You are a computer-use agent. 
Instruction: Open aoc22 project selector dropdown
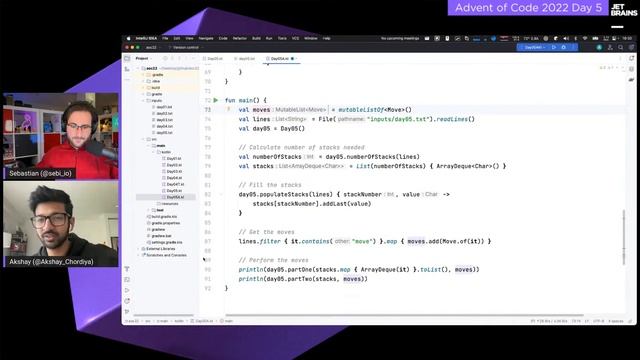point(153,47)
